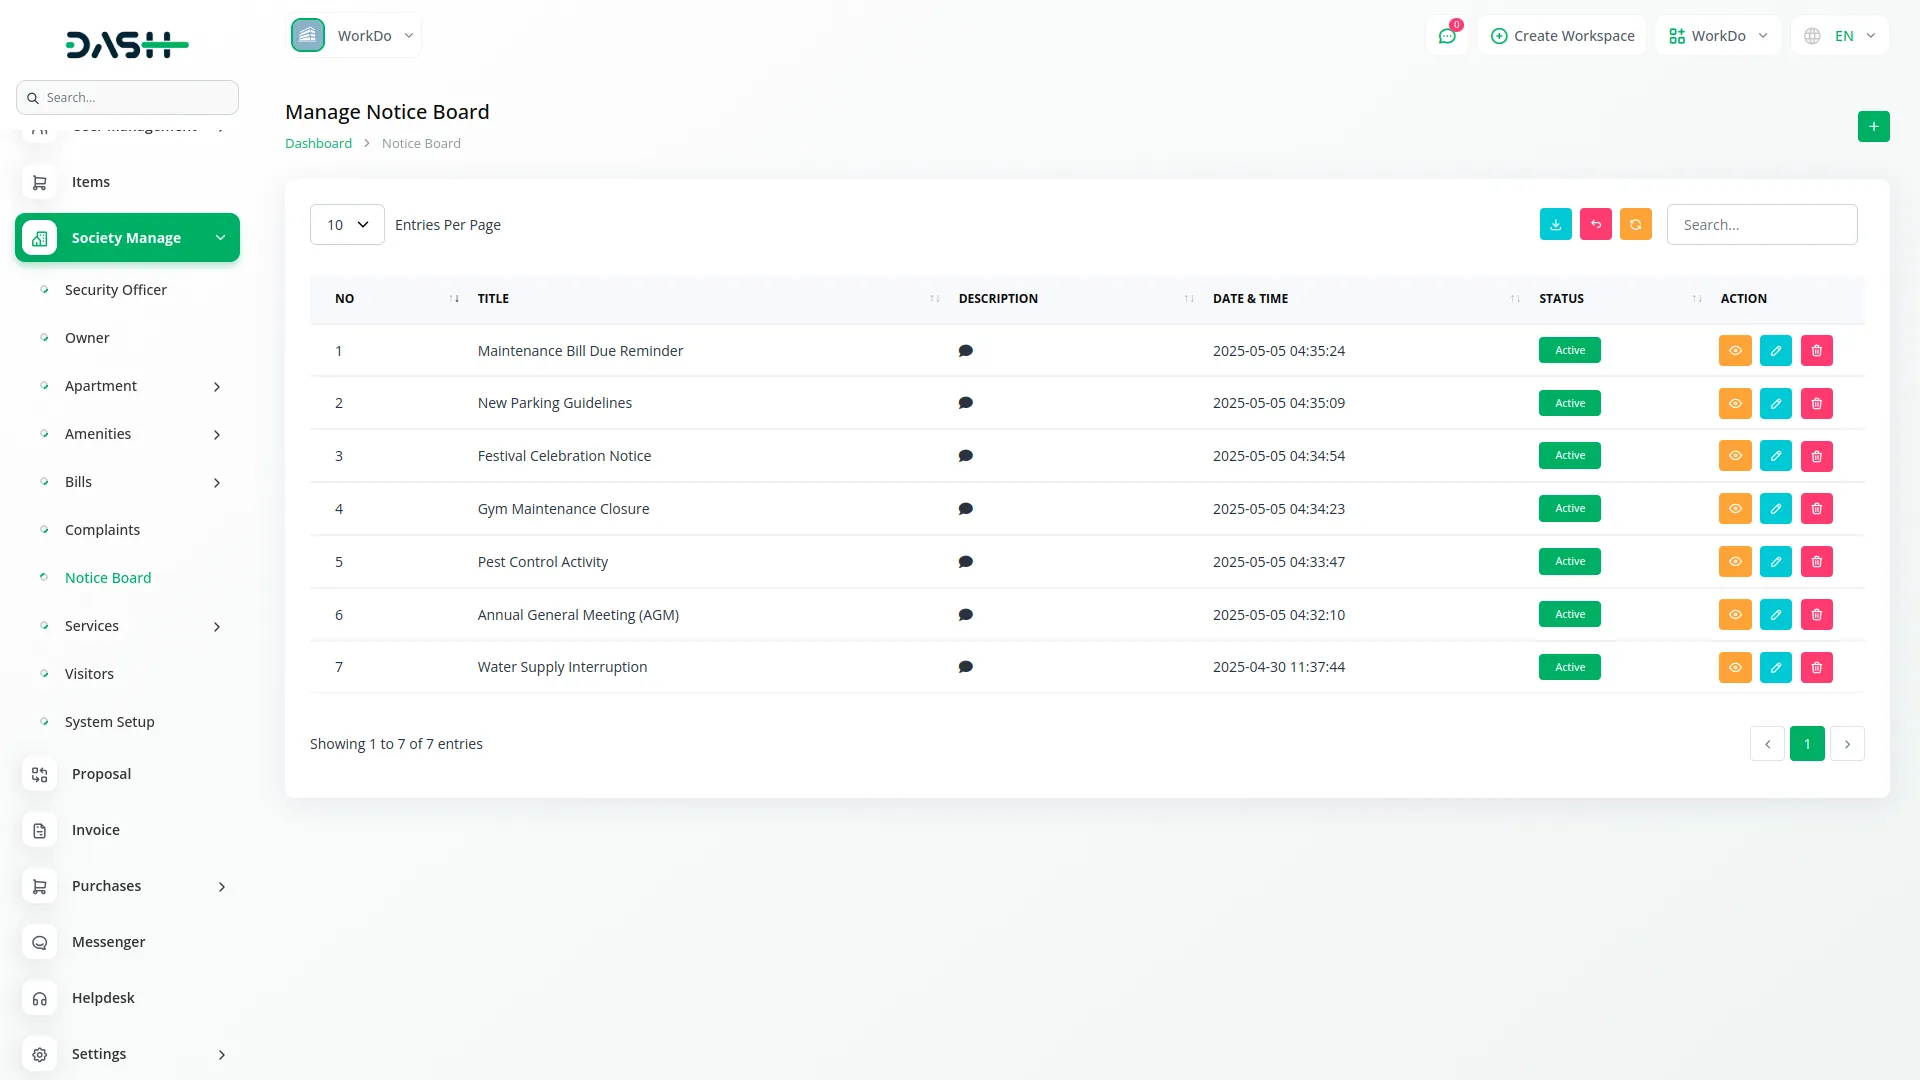Open the entries per page dropdown
The image size is (1920, 1080).
(347, 225)
